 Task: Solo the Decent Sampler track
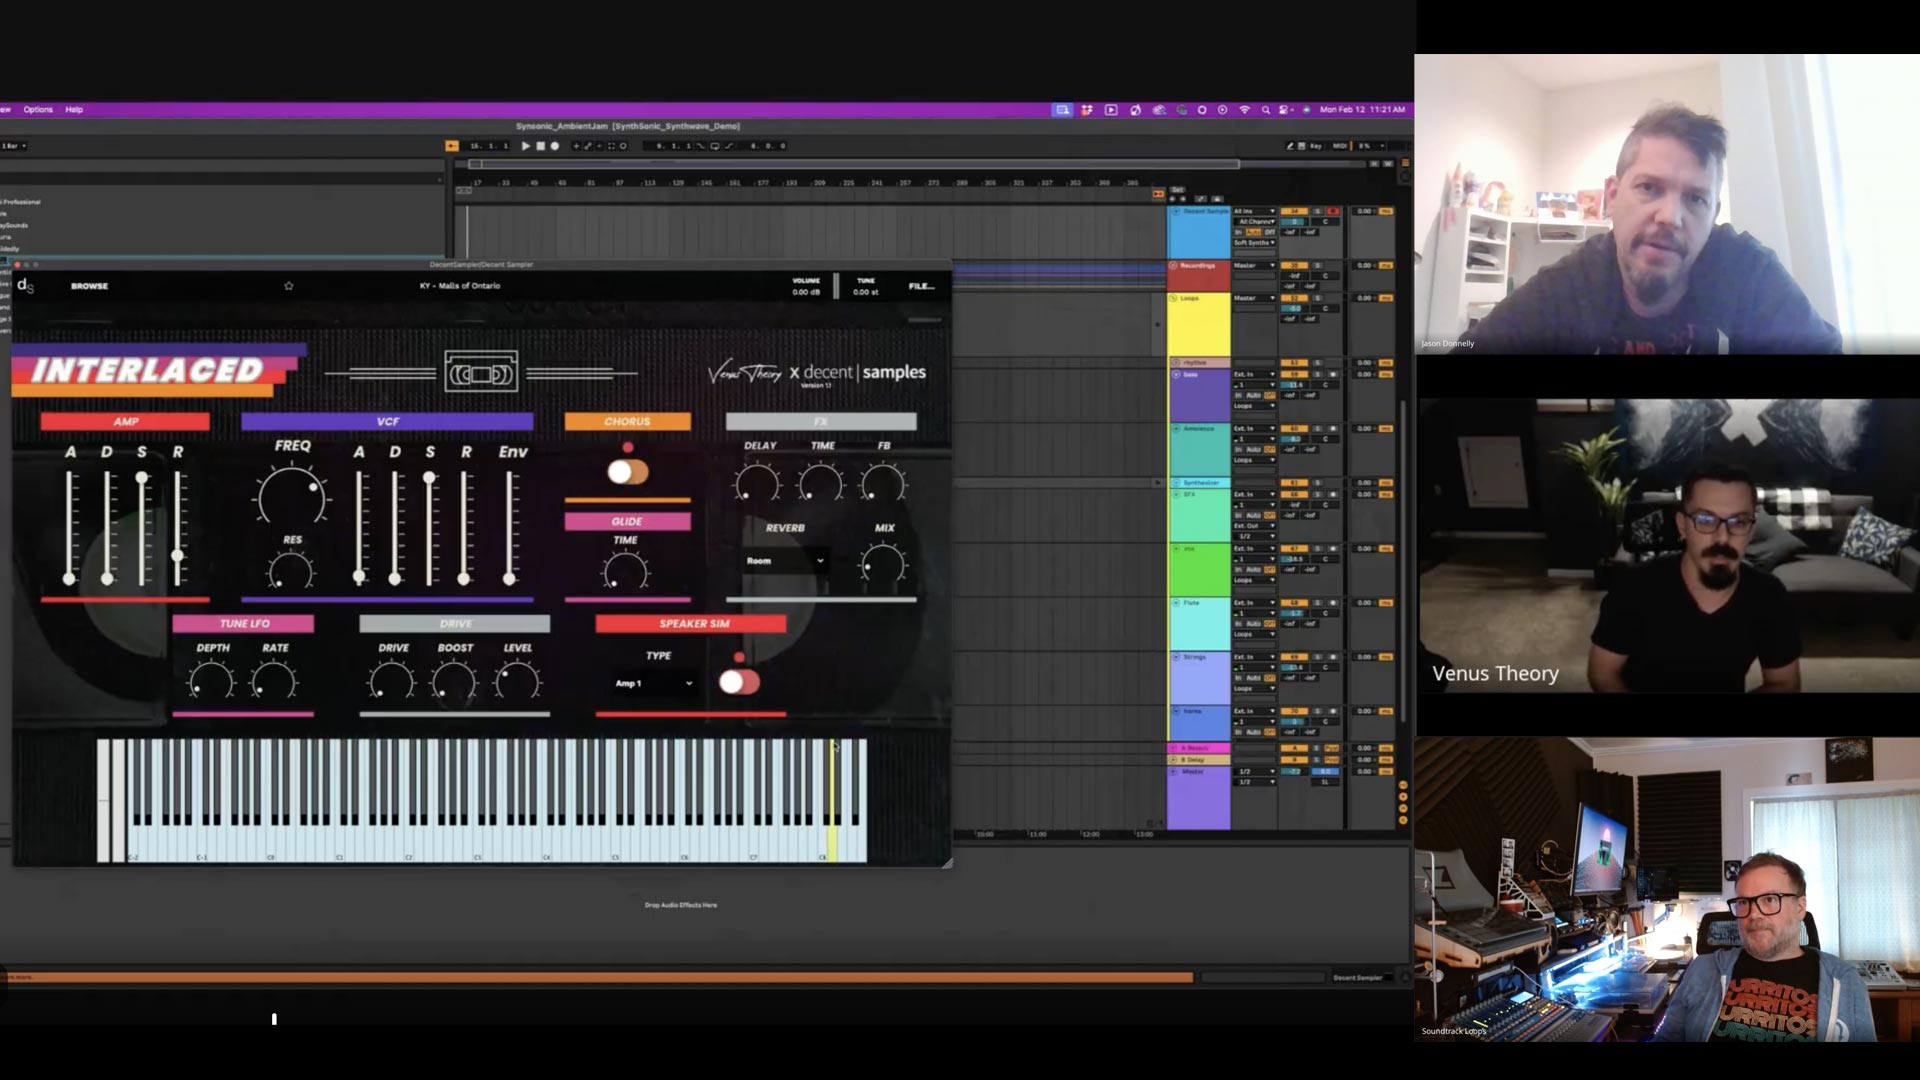coord(1317,212)
